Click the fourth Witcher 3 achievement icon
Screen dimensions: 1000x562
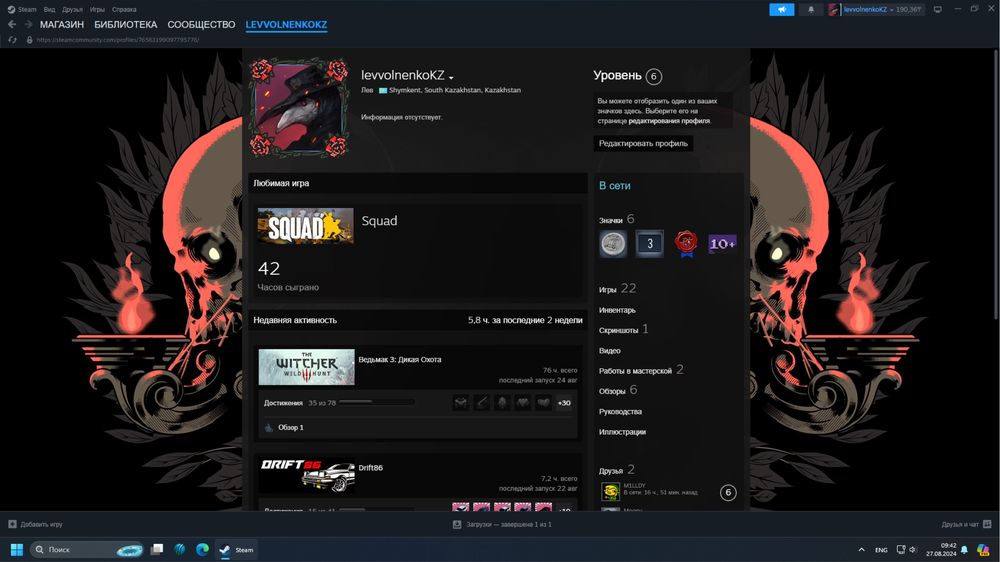[523, 403]
